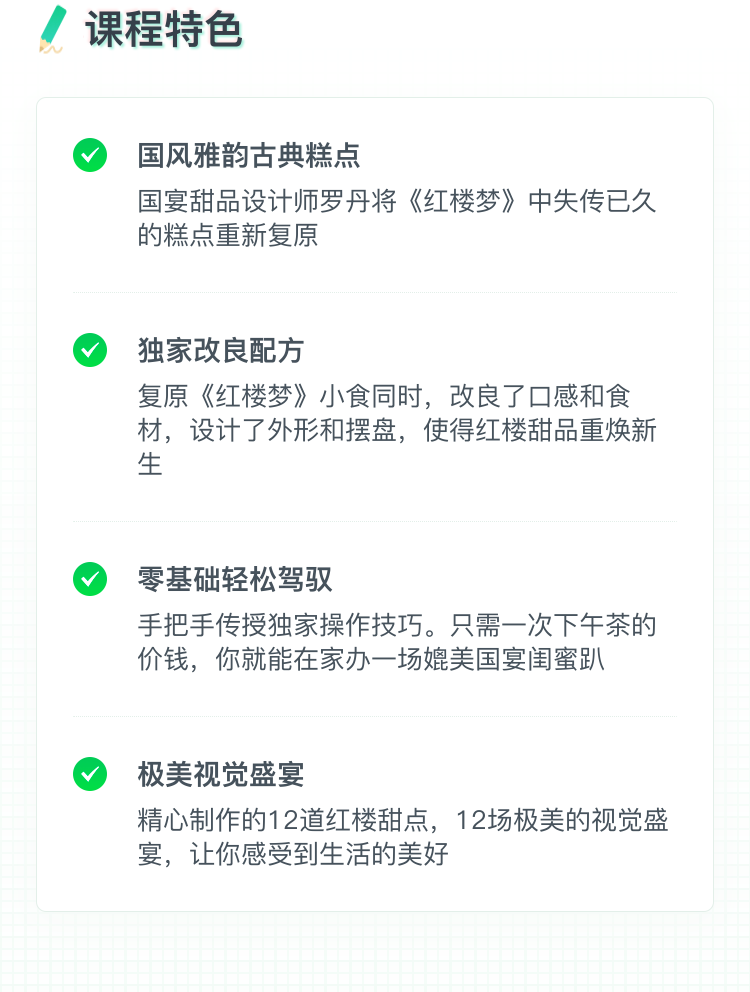
Task: Click the green checkmark next to 国风雅韵古典糕点
Action: coord(90,155)
